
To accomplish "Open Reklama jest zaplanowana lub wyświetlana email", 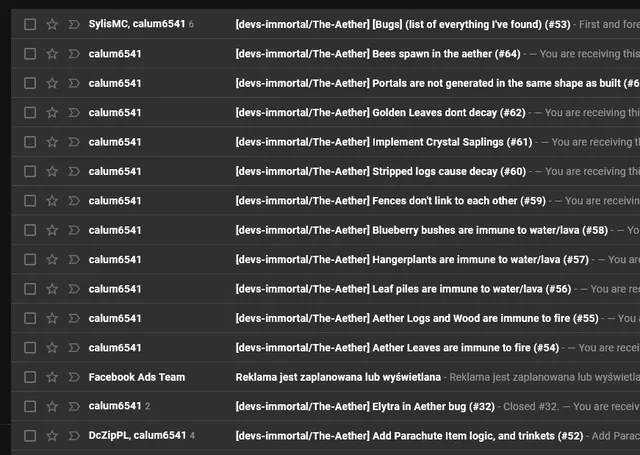I will [338, 377].
